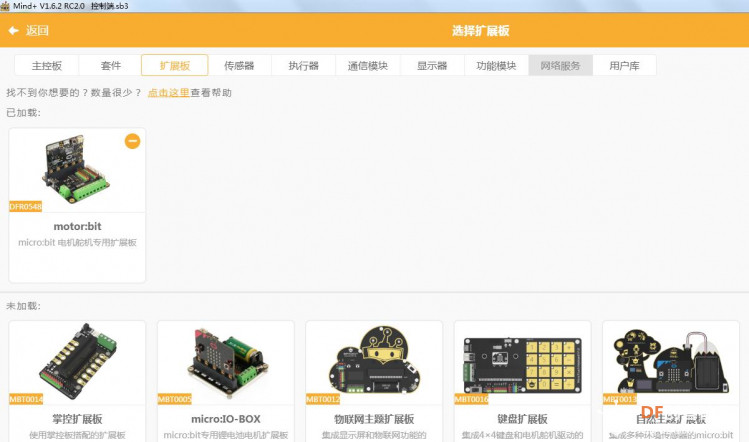Click the motor:bit board thumbnail

tap(77, 170)
